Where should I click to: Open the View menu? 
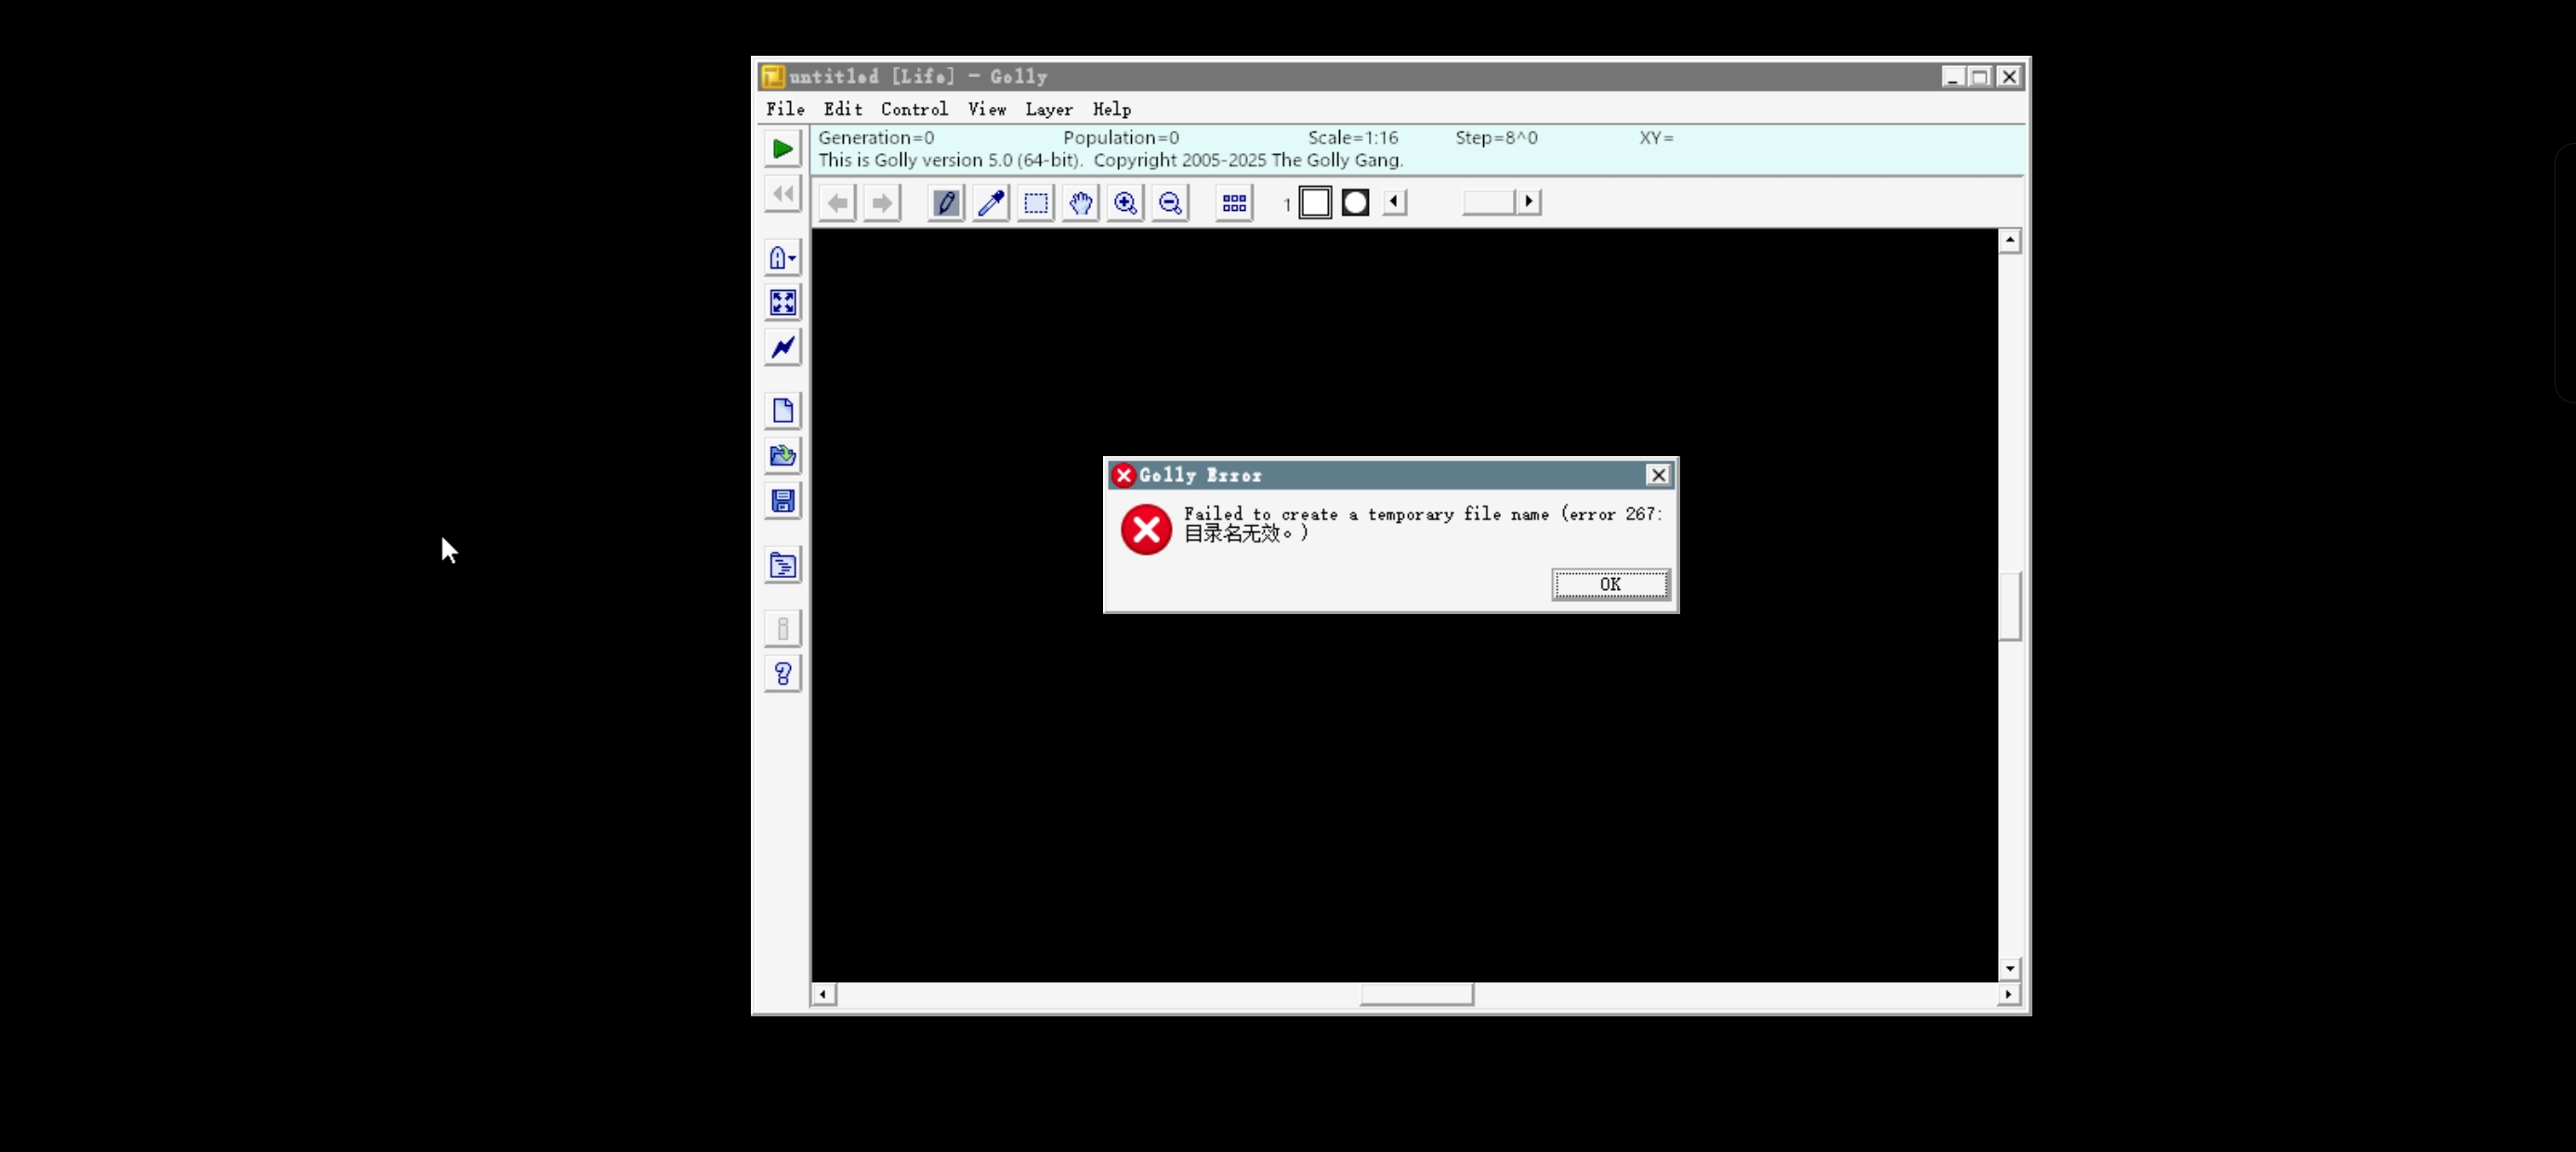click(987, 109)
